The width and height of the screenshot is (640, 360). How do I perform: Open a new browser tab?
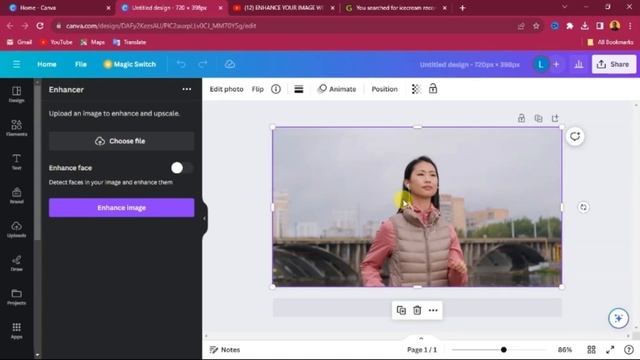pos(462,8)
